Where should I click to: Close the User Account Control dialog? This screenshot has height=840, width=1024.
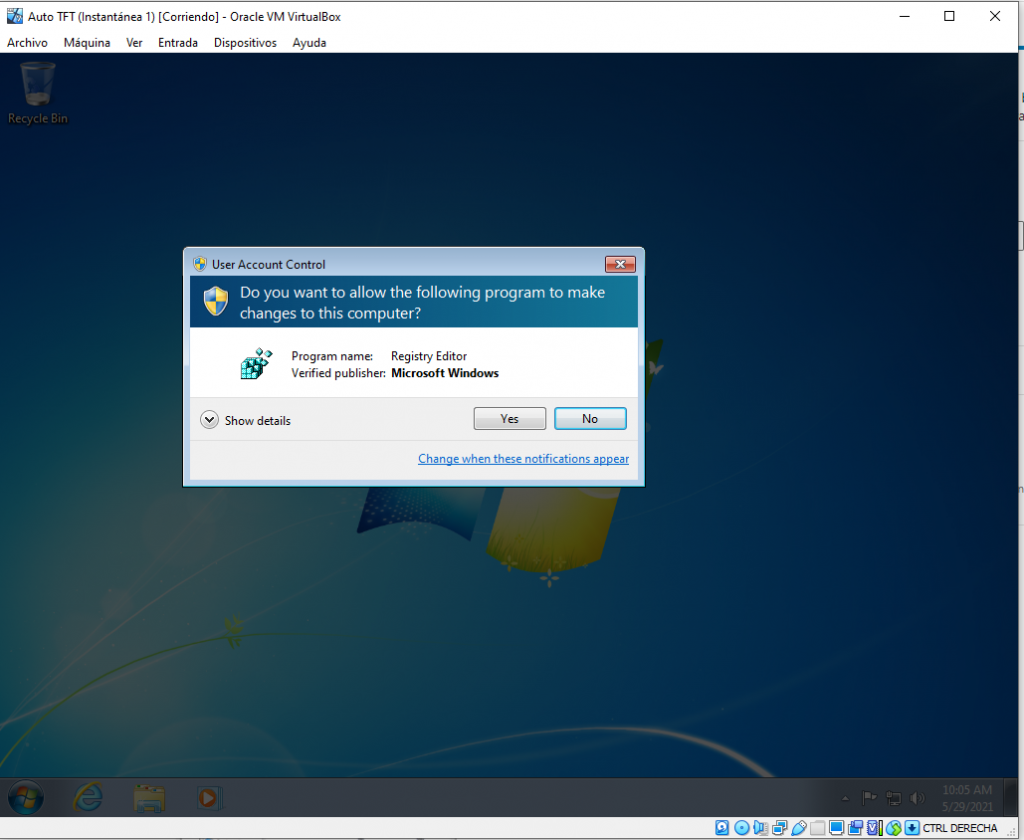pos(620,264)
